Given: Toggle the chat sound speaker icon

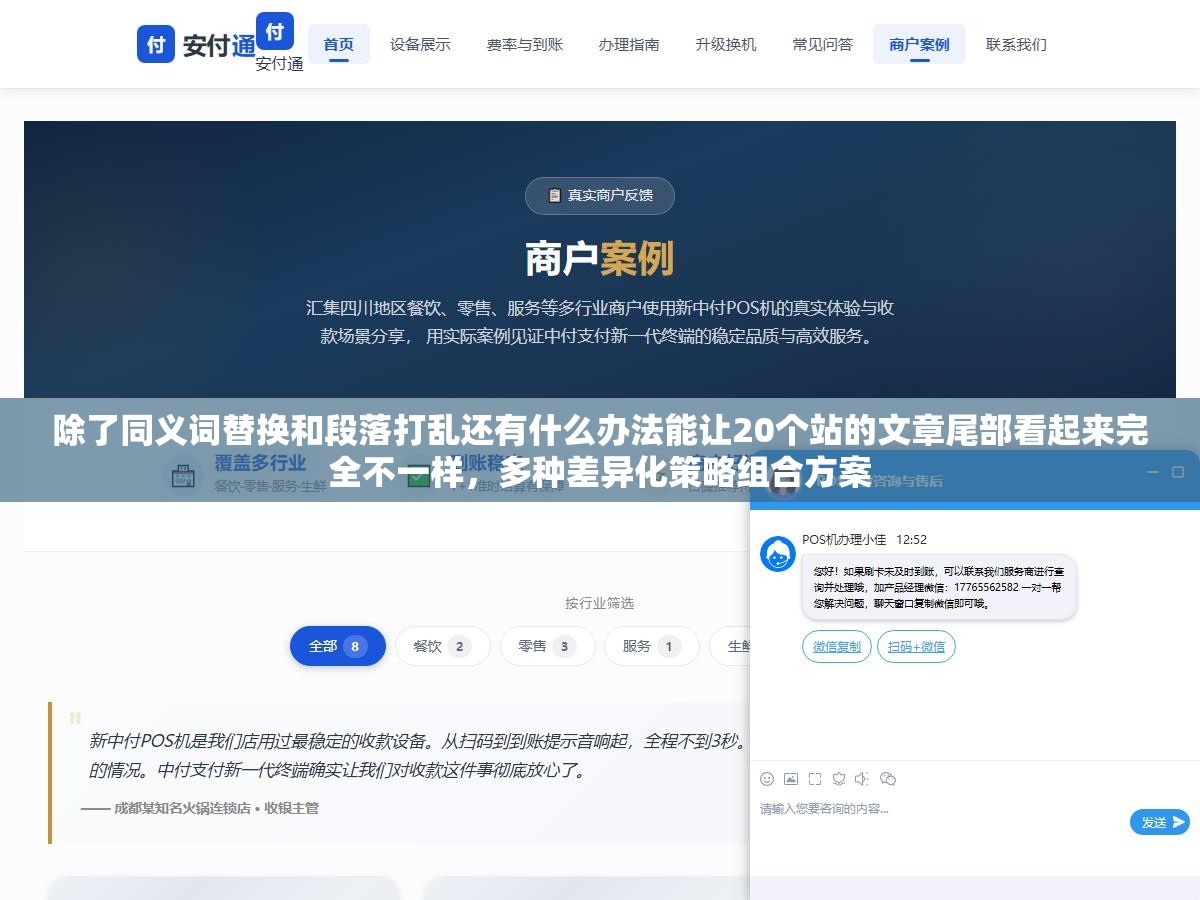Looking at the screenshot, I should 863,779.
